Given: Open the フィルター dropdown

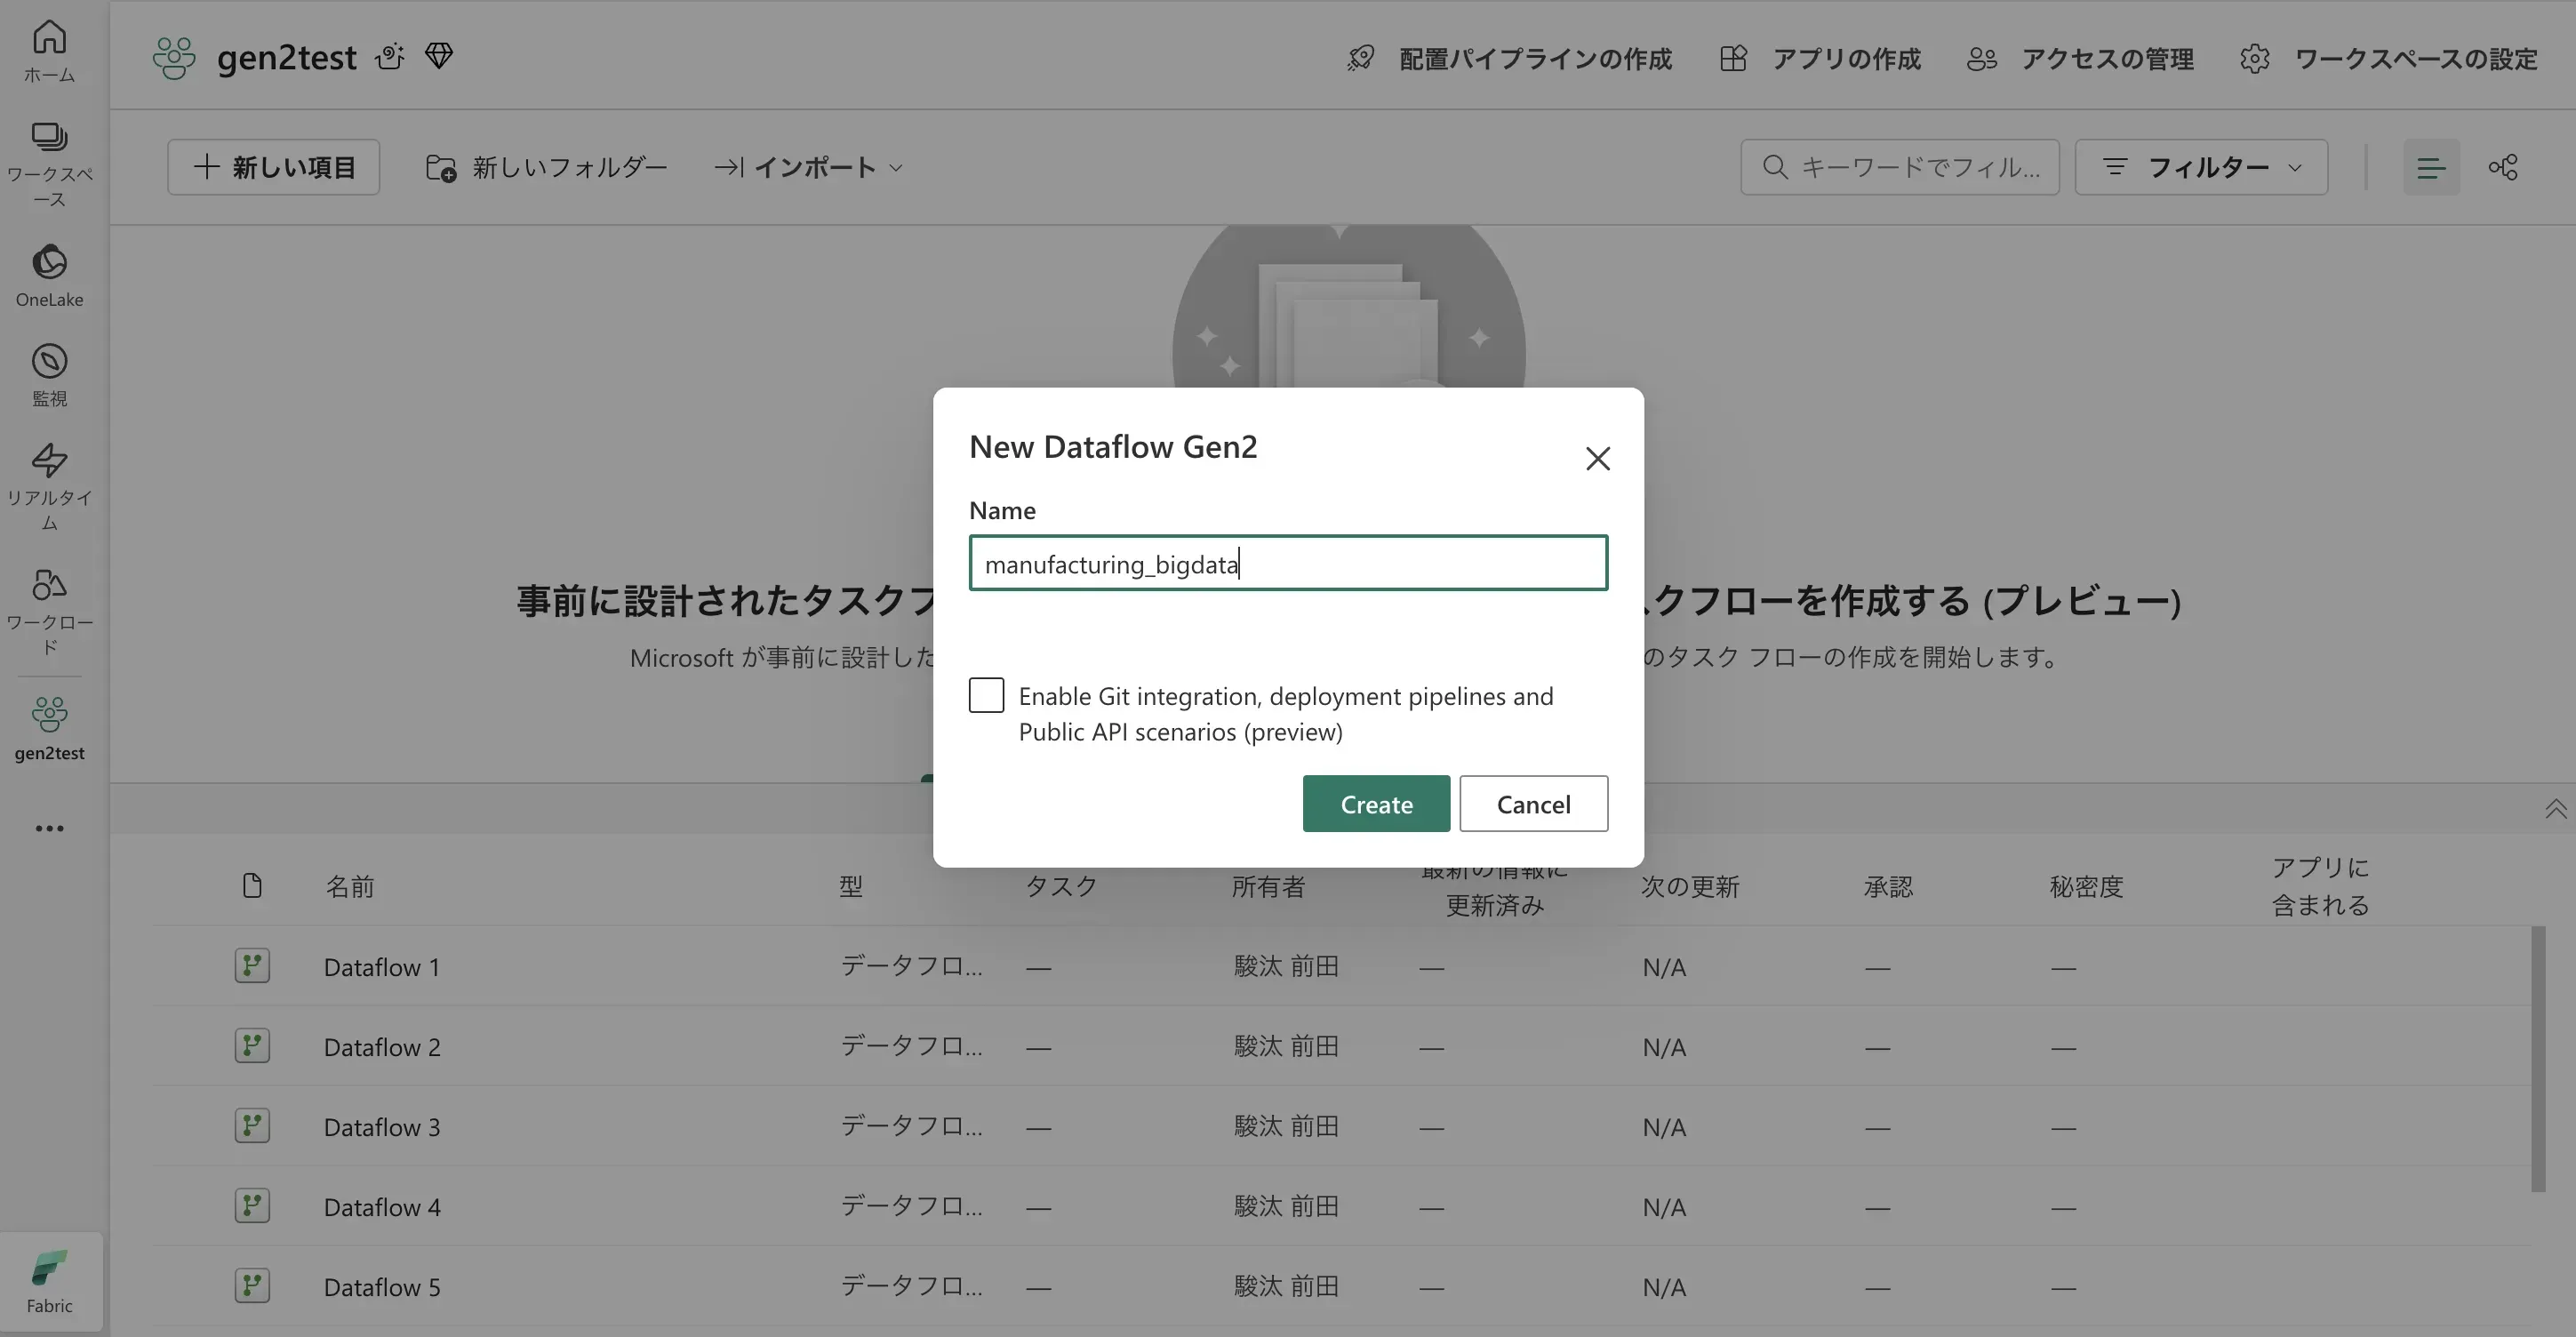Looking at the screenshot, I should [2200, 167].
